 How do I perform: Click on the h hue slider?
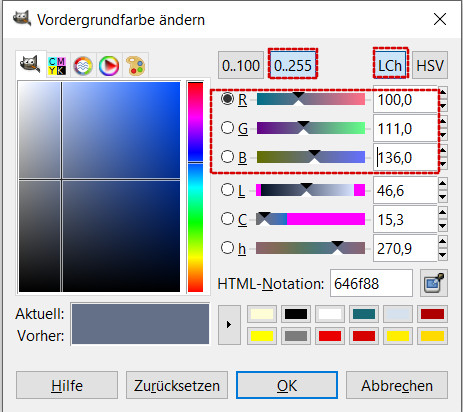tap(311, 248)
